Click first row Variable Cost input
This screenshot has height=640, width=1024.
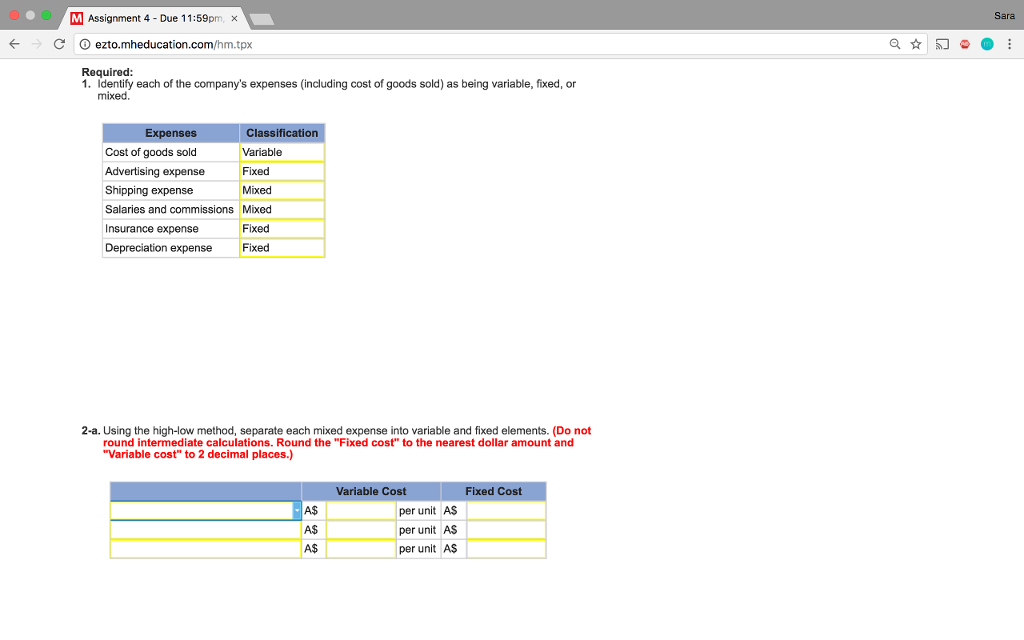point(361,511)
